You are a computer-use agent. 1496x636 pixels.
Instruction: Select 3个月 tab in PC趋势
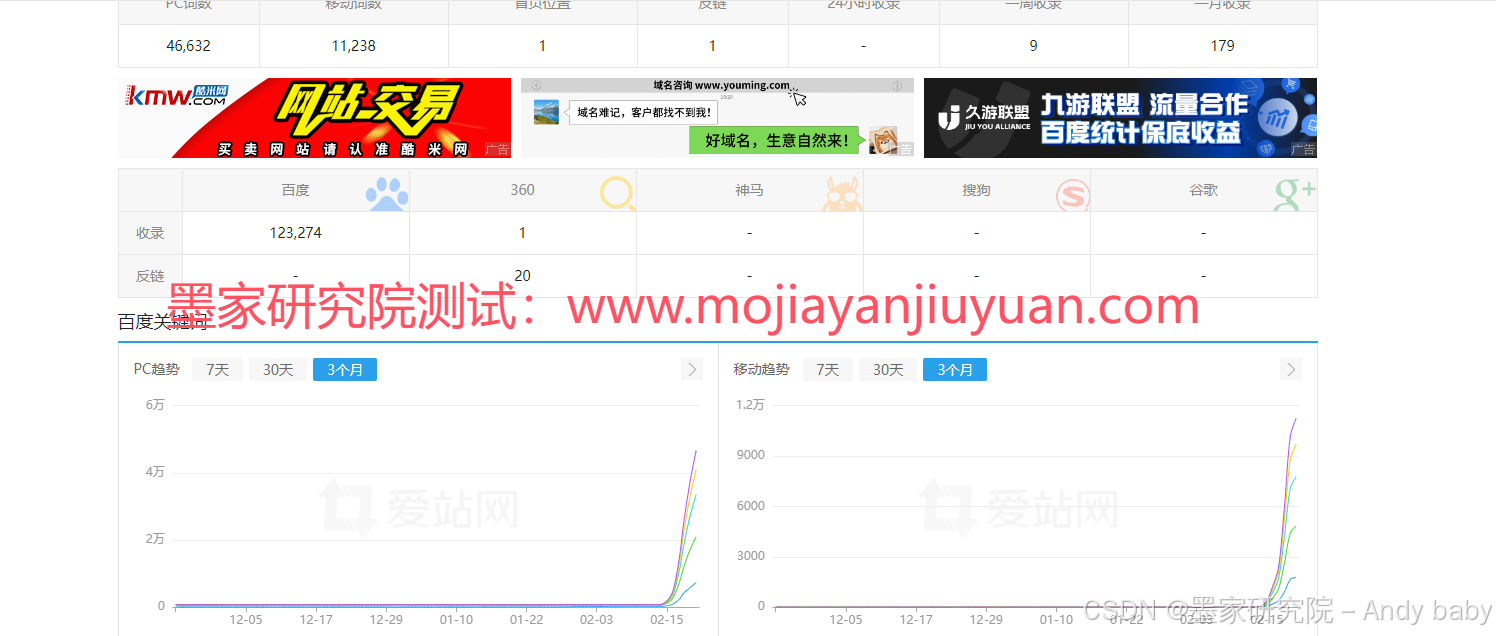pos(345,370)
